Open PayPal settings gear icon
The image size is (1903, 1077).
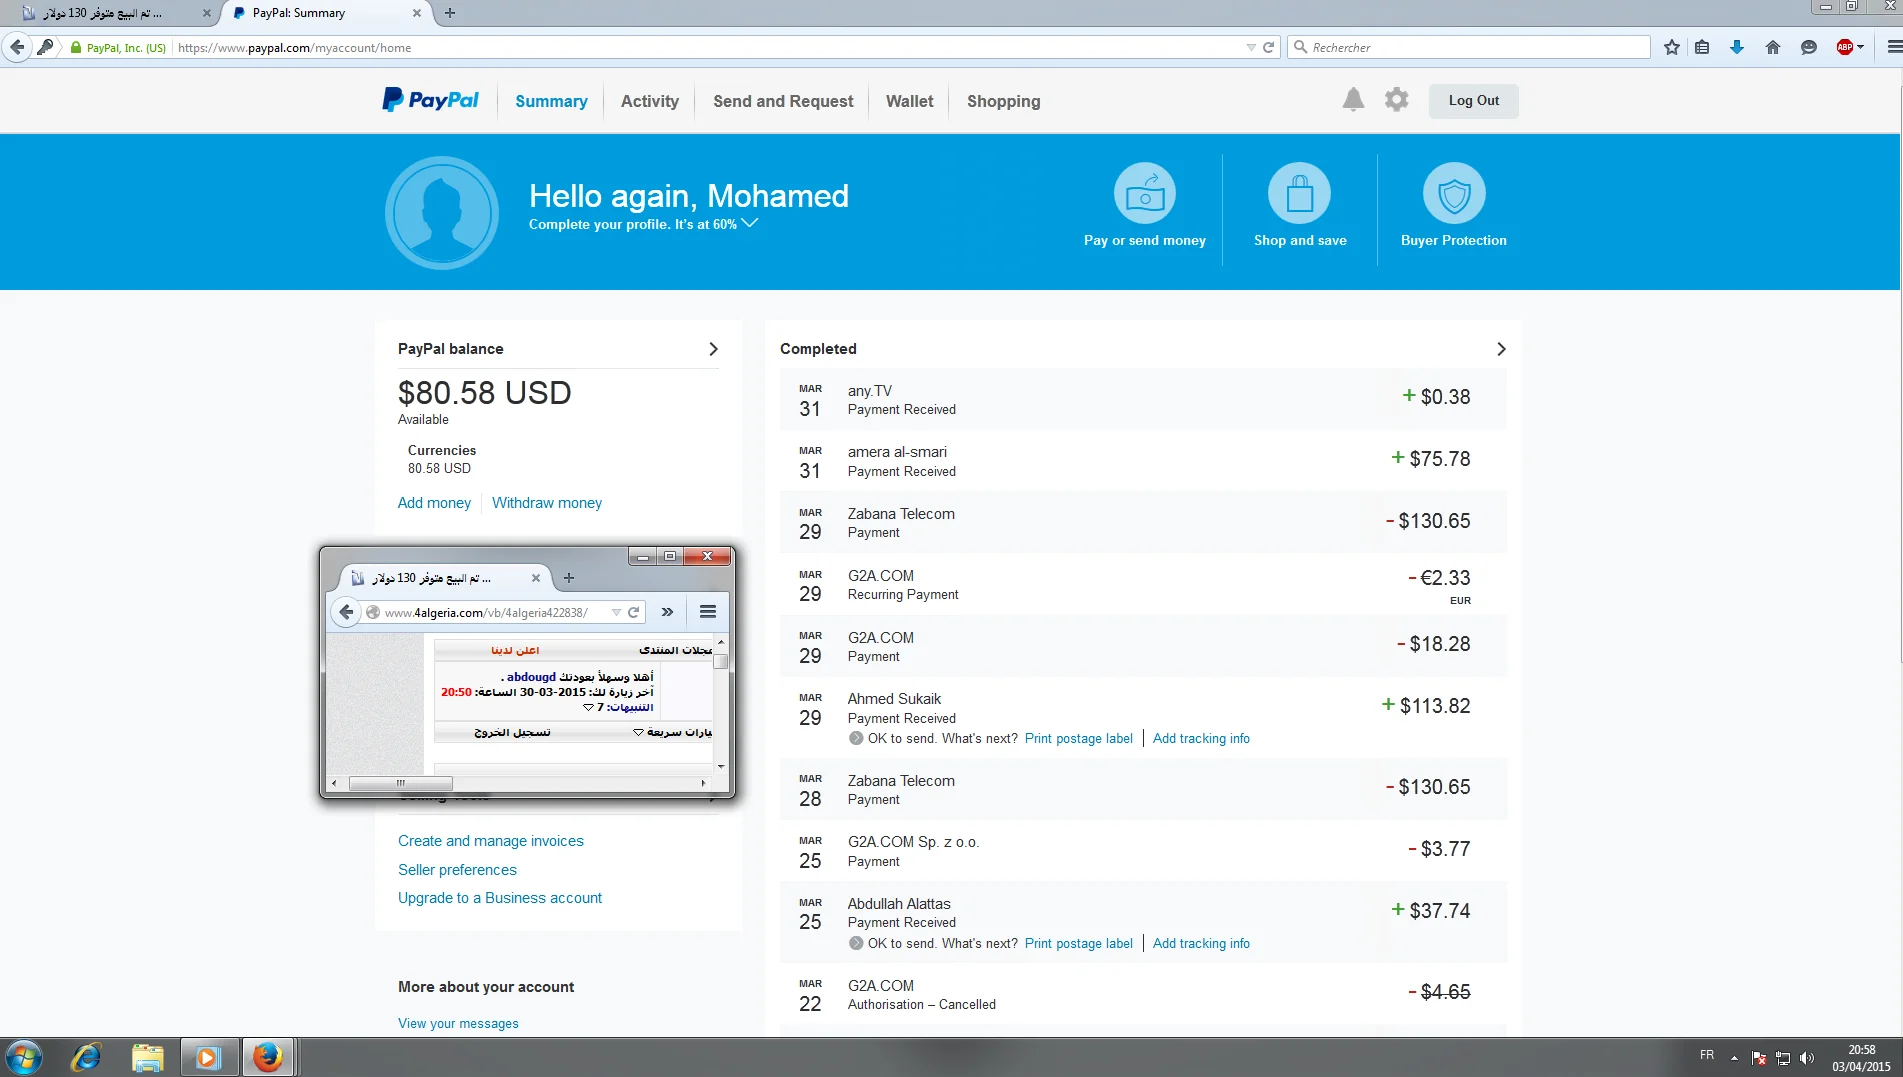[x=1396, y=100]
